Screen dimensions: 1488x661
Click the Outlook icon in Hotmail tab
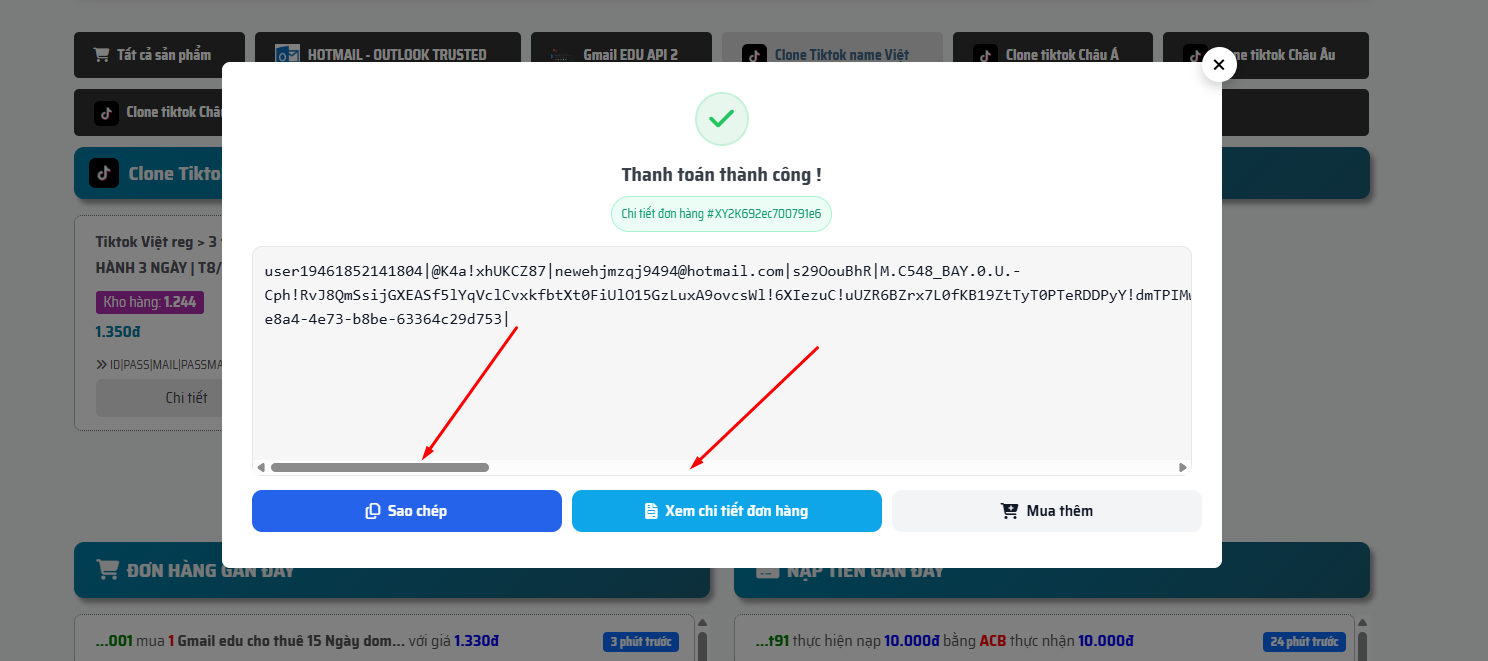tap(288, 55)
